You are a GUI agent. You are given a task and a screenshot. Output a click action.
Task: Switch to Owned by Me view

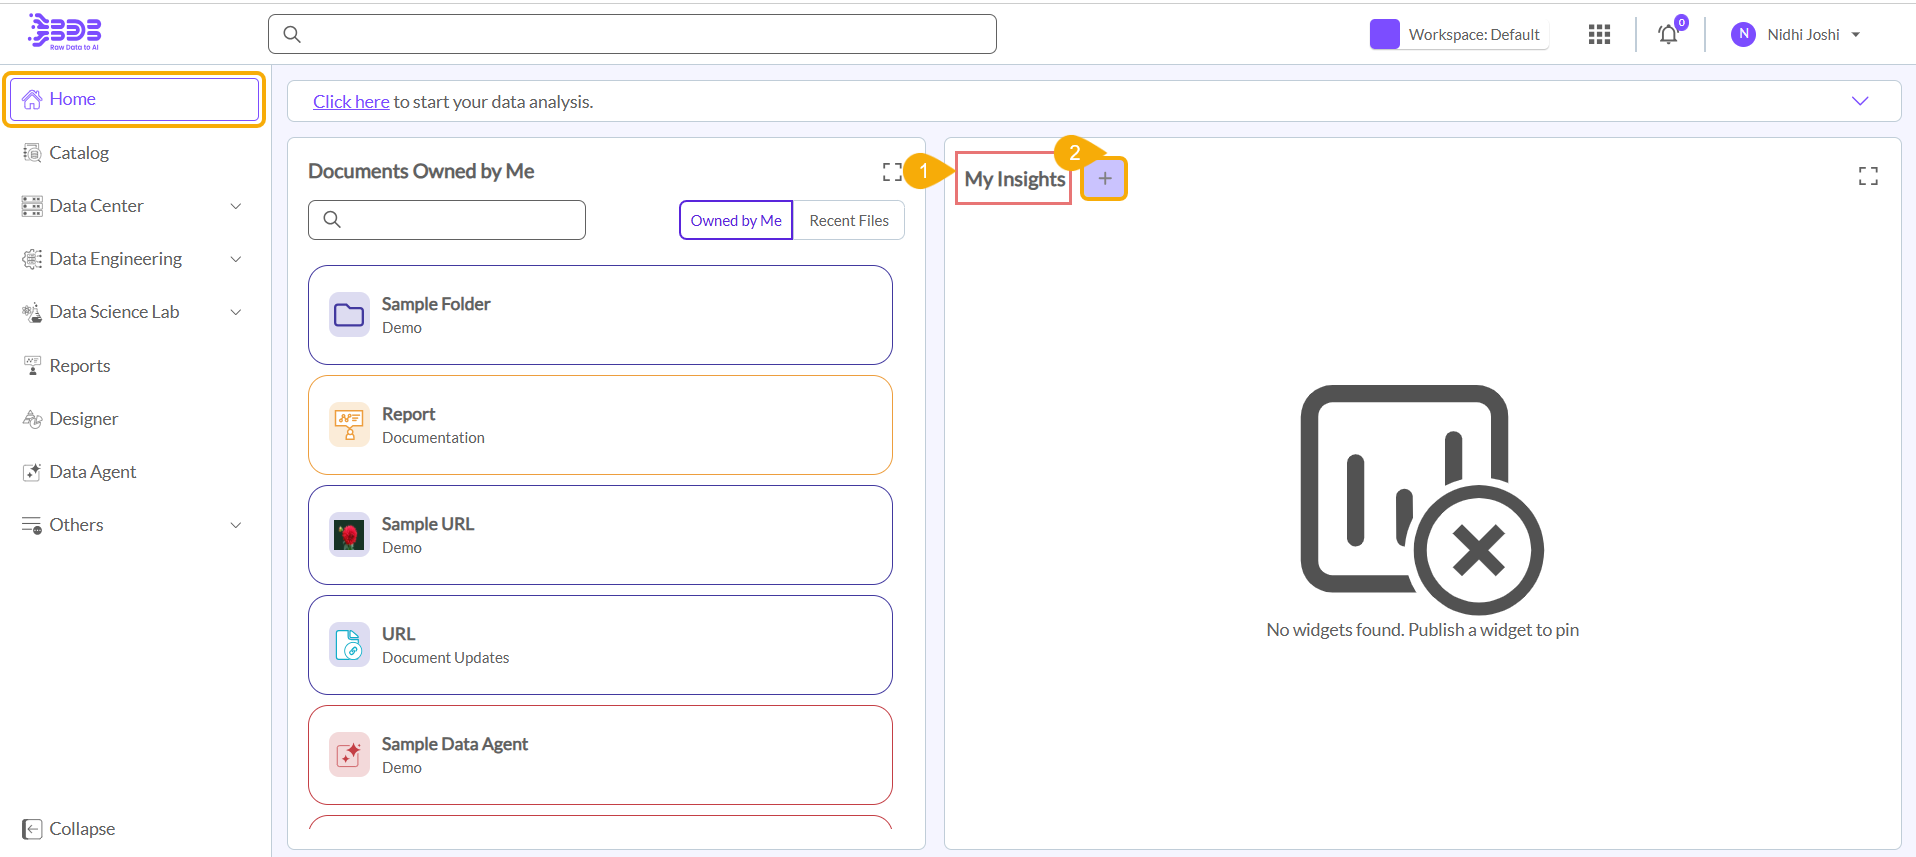(735, 221)
